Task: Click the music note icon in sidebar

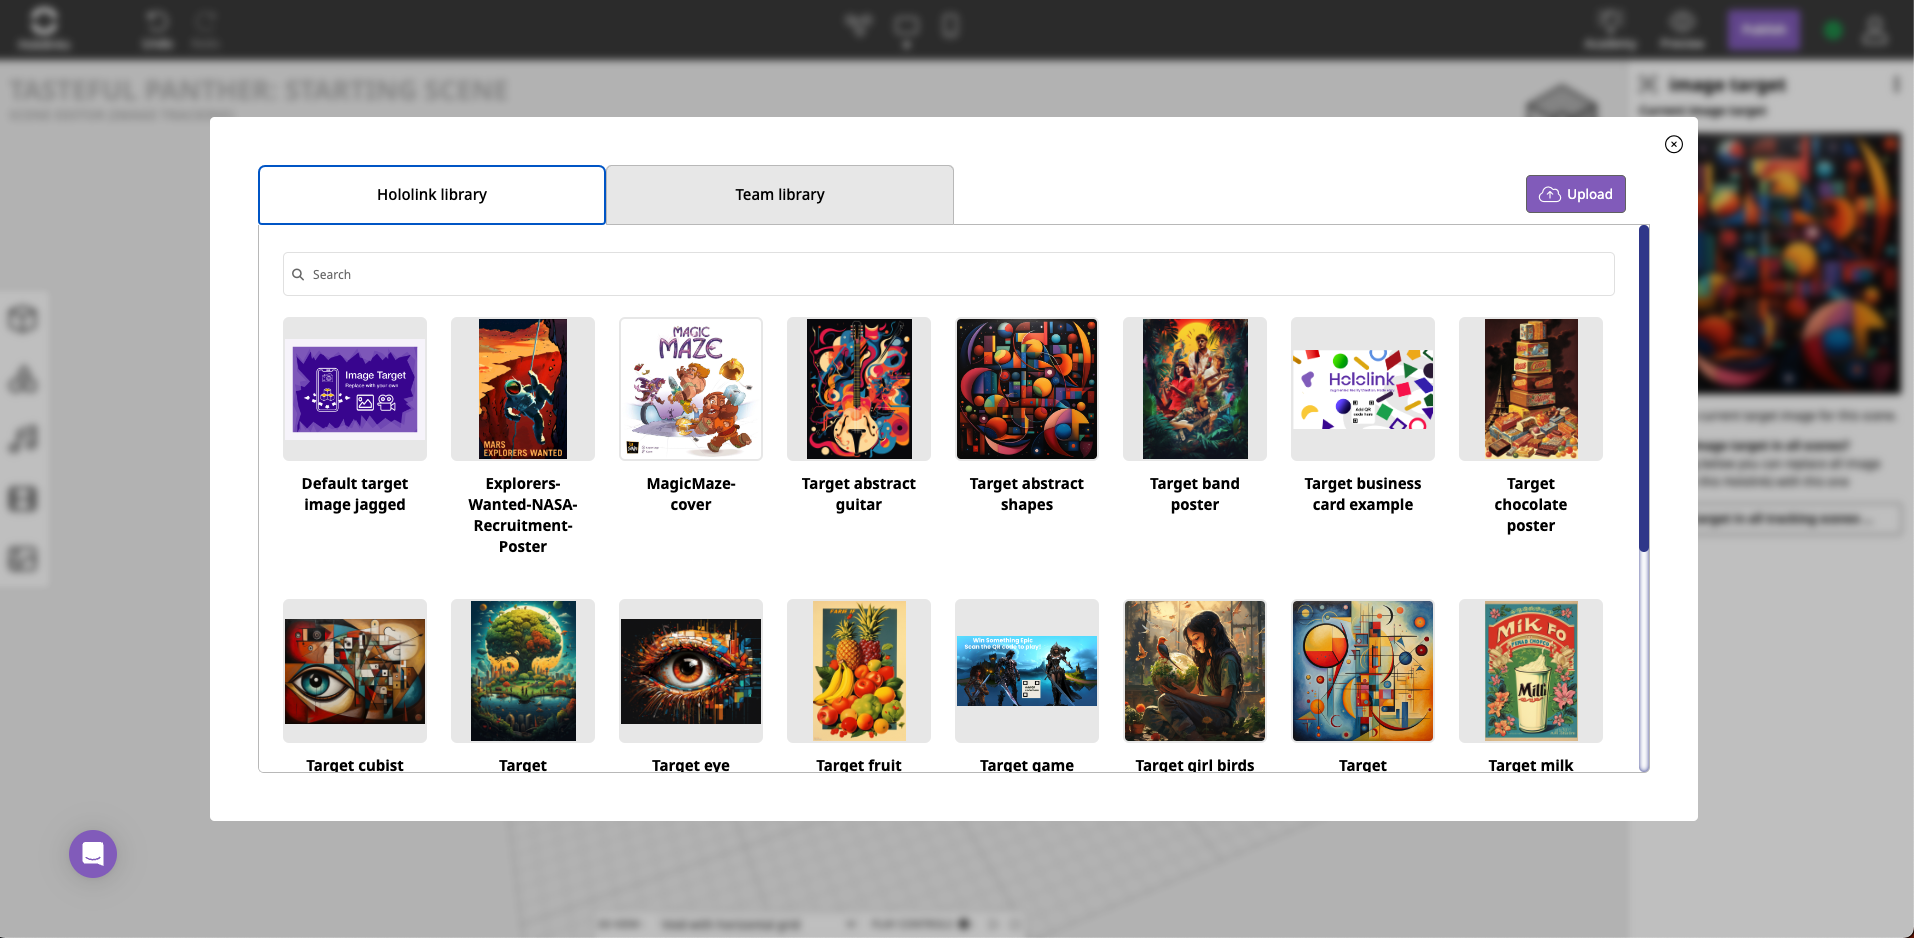Action: pyautogui.click(x=23, y=438)
